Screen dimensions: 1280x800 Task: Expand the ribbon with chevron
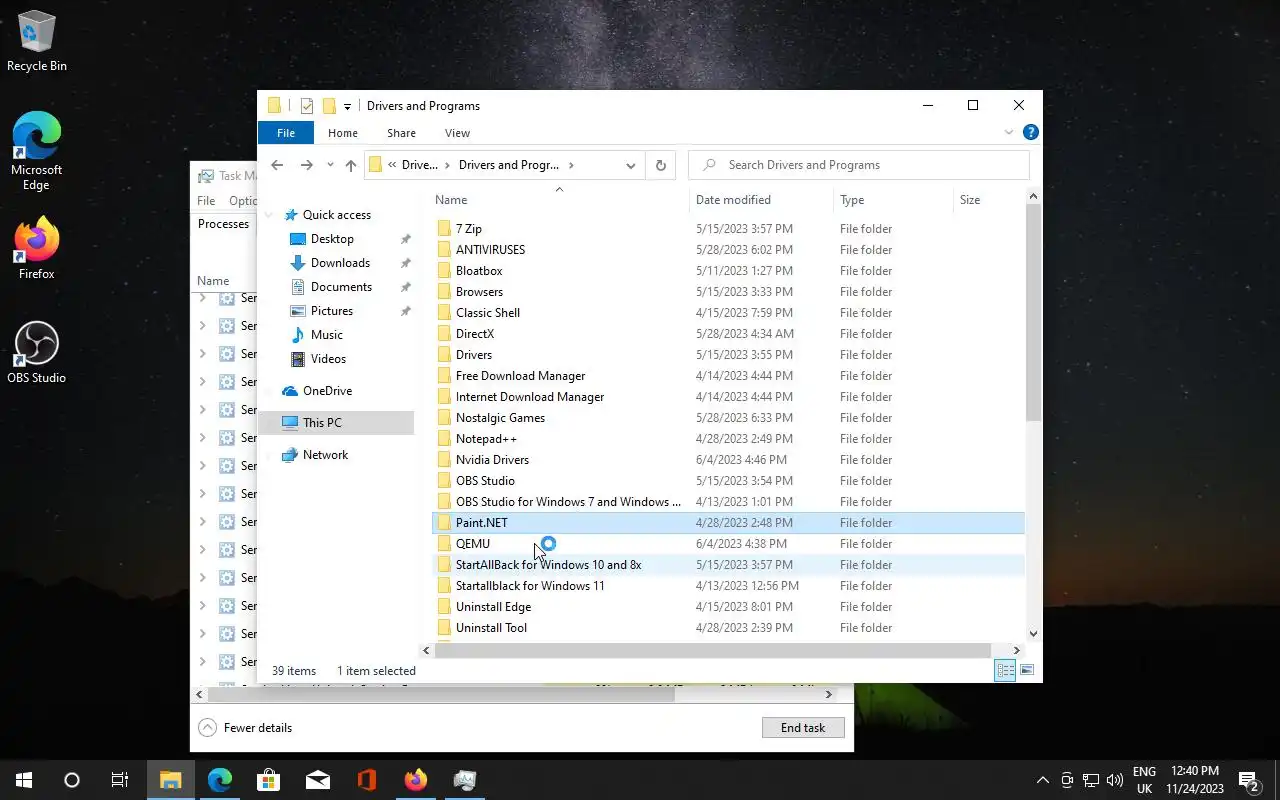[1009, 132]
